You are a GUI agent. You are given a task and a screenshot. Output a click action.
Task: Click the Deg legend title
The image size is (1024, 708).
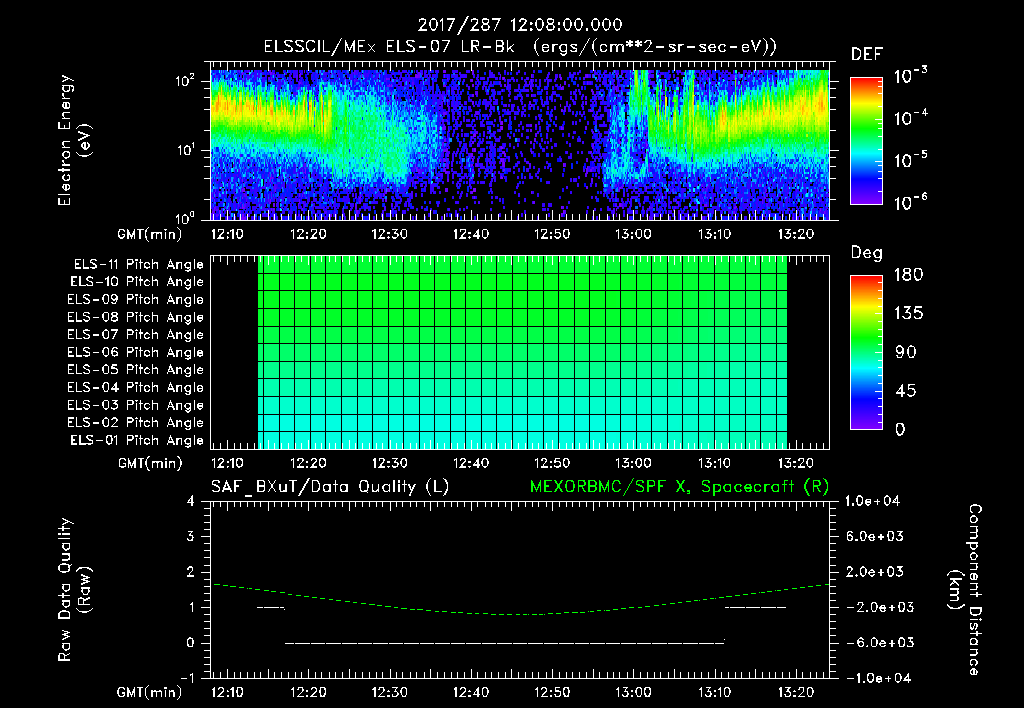coord(867,253)
